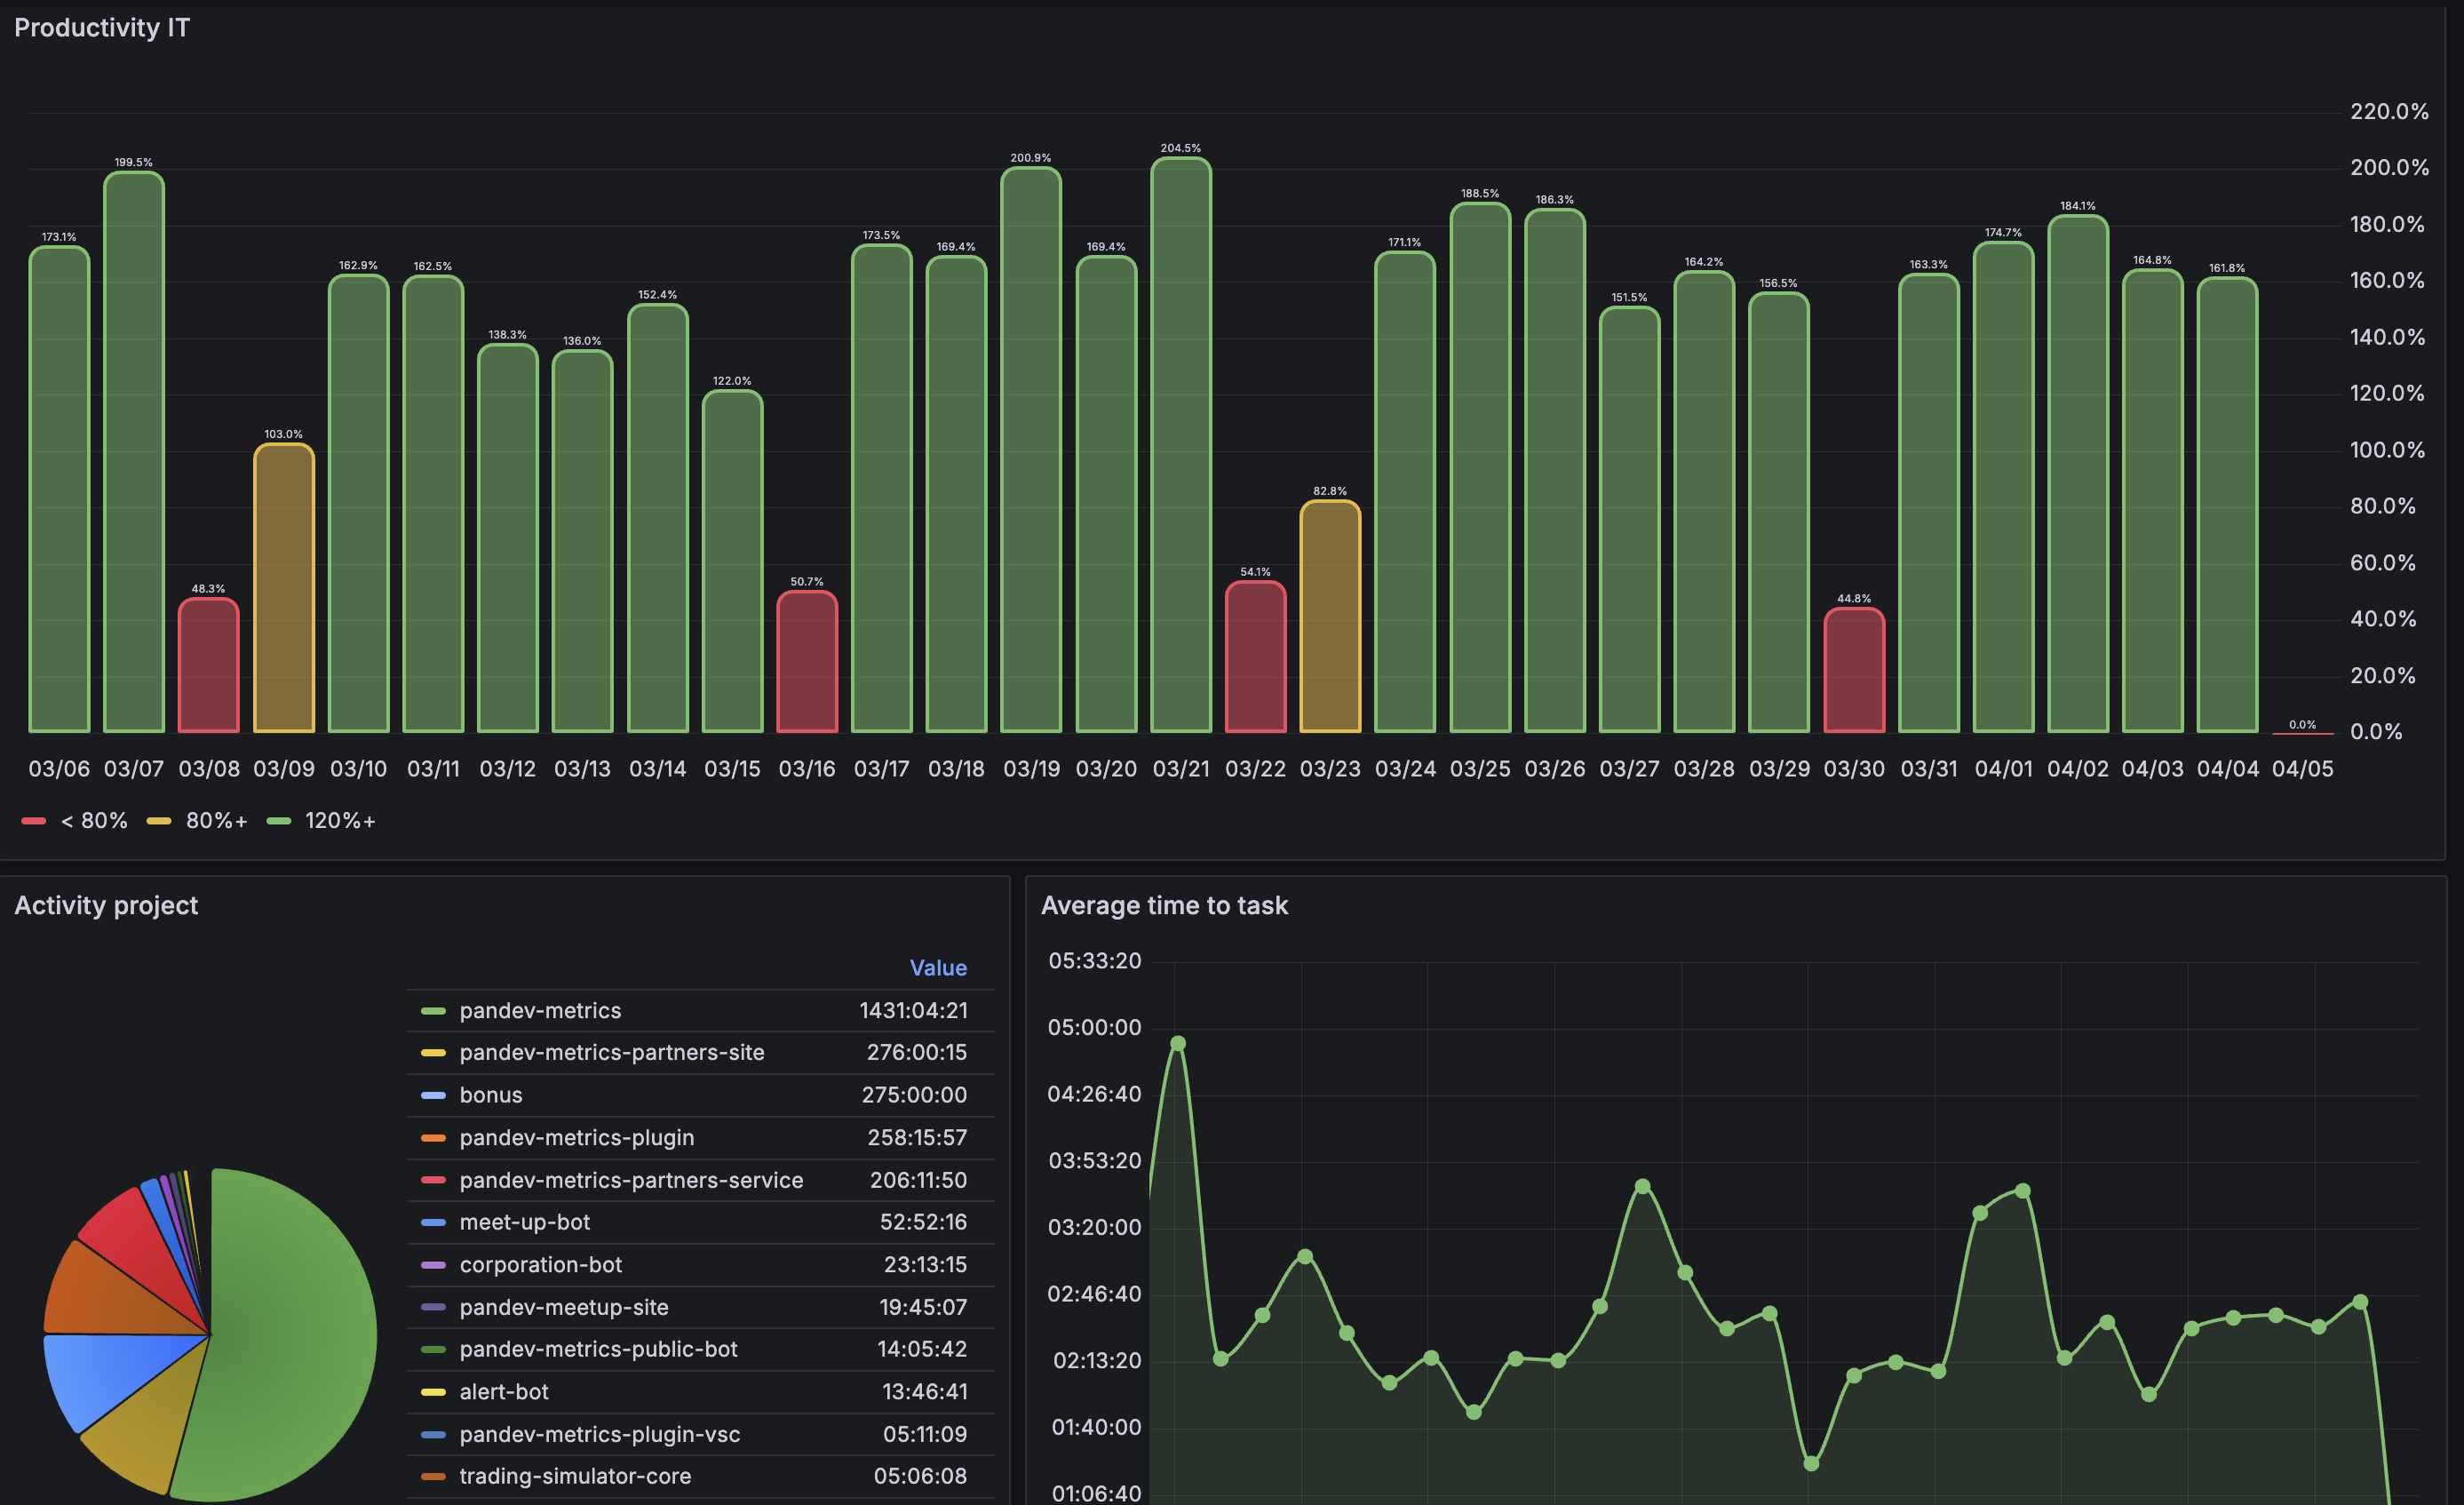This screenshot has height=1505, width=2464.
Task: Toggle the '120%+' legend series
Action: 339,821
